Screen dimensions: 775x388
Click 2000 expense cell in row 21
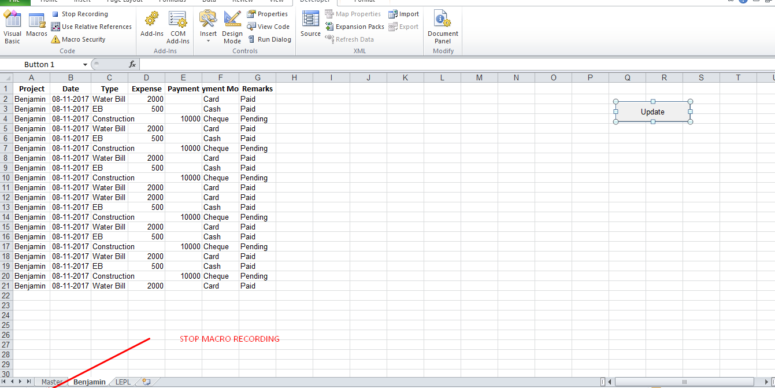click(x=146, y=286)
